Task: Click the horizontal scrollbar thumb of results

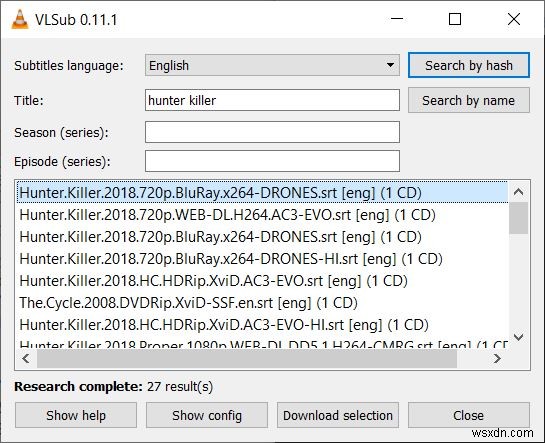Action: [x=247, y=358]
